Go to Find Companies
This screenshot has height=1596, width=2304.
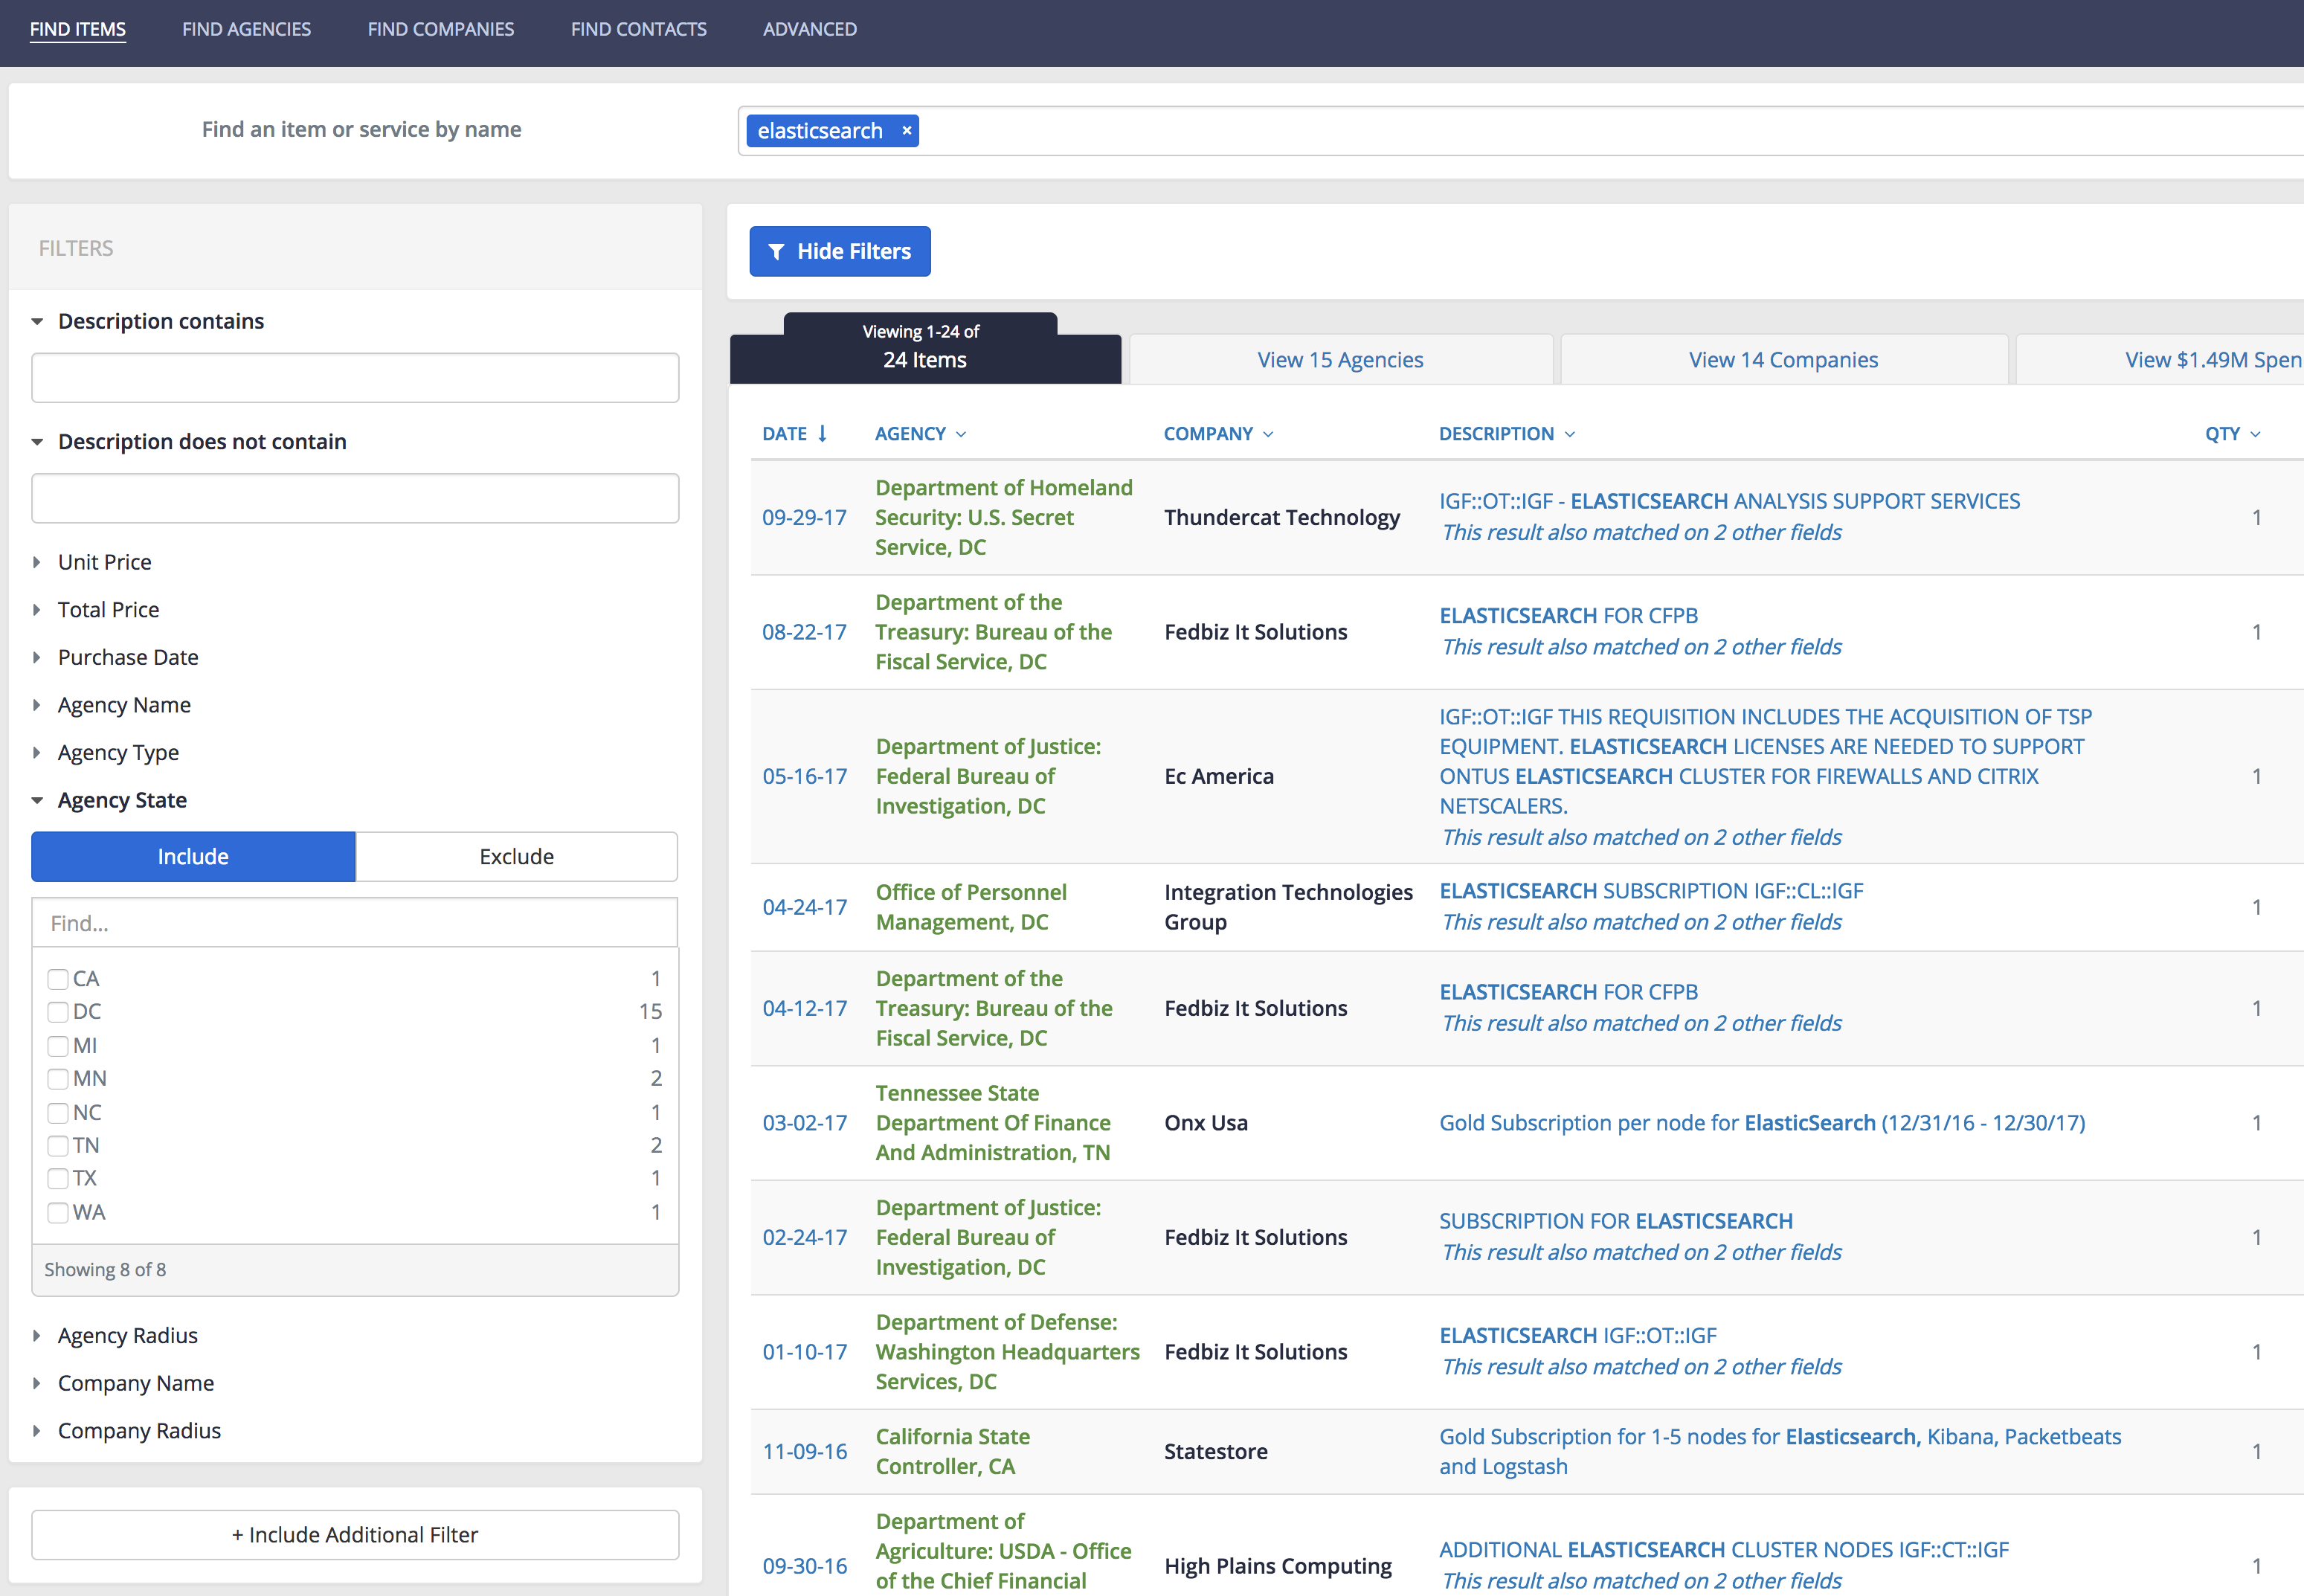pos(440,29)
